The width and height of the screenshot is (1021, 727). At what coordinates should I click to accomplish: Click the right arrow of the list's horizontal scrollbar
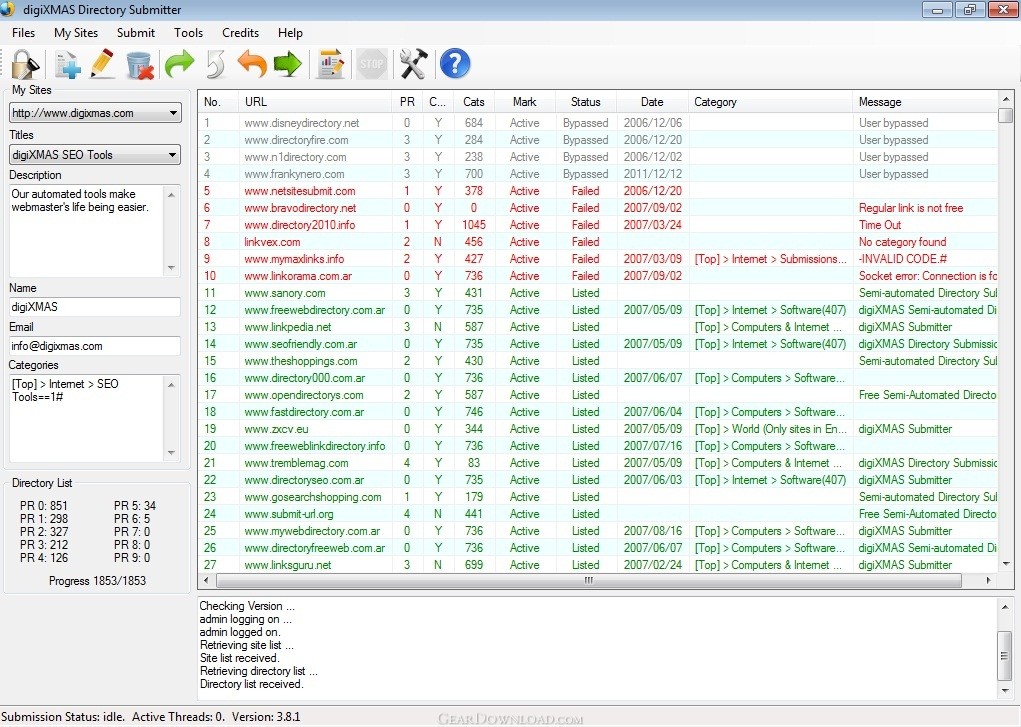[988, 580]
